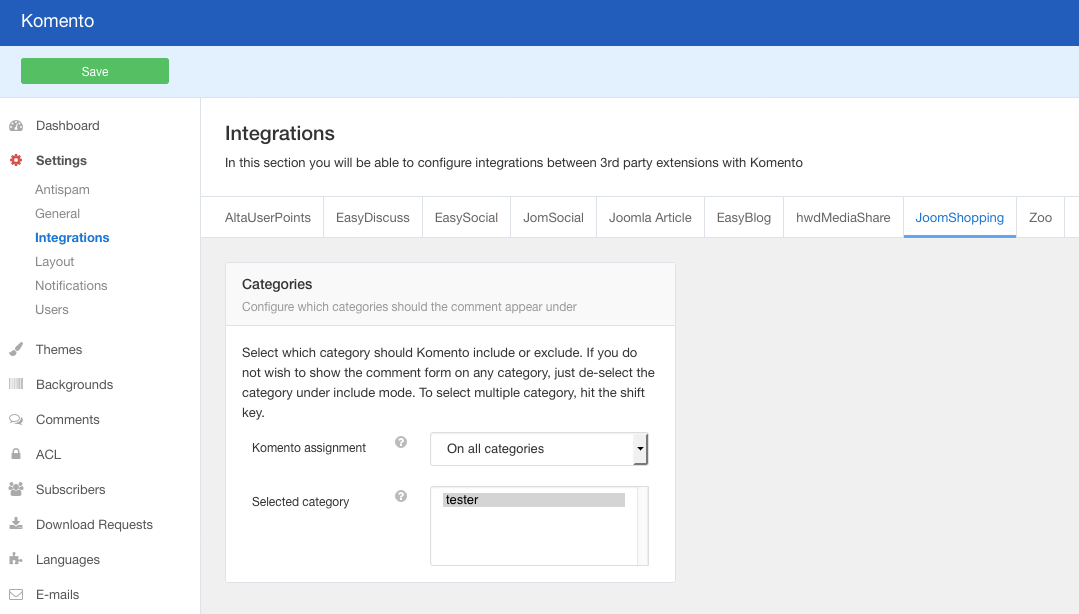Save the integration settings
Image resolution: width=1079 pixels, height=614 pixels.
(95, 71)
